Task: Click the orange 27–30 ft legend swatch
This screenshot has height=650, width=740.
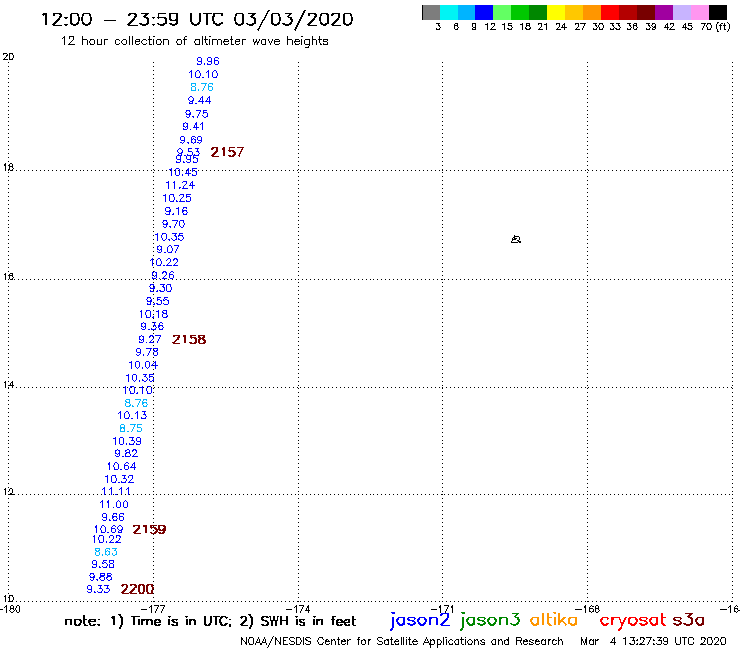Action: coord(592,12)
